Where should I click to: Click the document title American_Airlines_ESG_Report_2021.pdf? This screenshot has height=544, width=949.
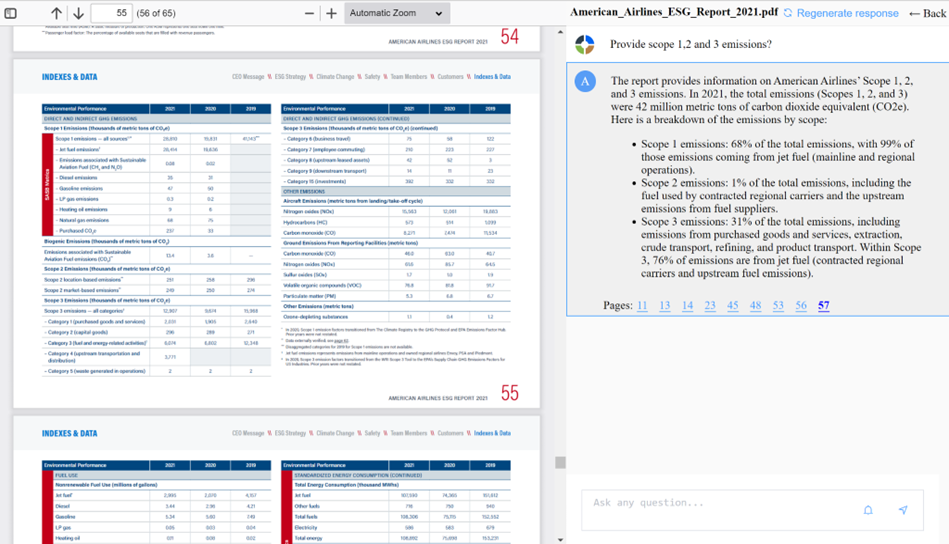(x=674, y=12)
